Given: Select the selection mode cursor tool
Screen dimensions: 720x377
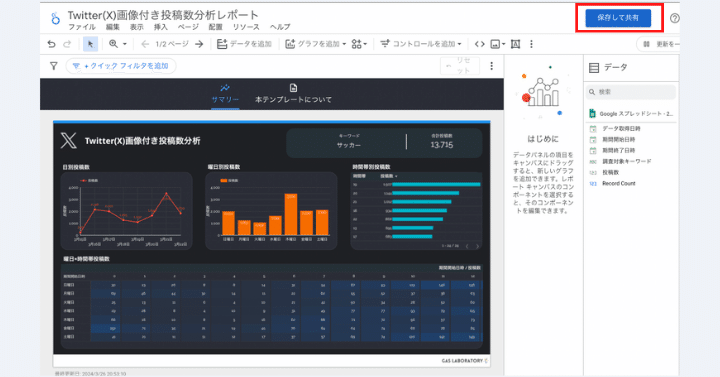Looking at the screenshot, I should pyautogui.click(x=90, y=44).
